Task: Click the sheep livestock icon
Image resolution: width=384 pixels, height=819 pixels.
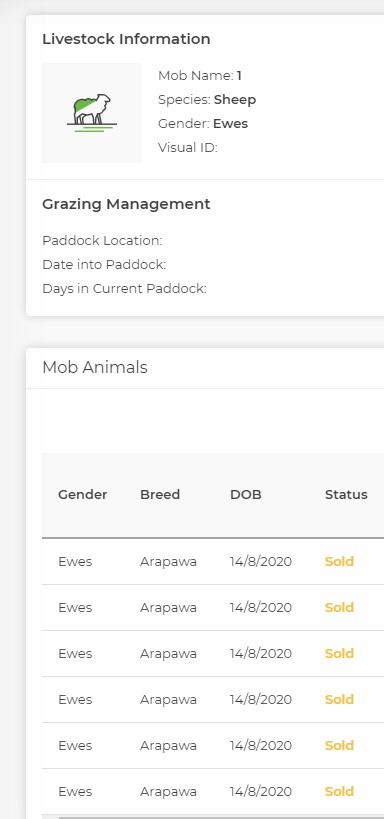Action: click(92, 113)
